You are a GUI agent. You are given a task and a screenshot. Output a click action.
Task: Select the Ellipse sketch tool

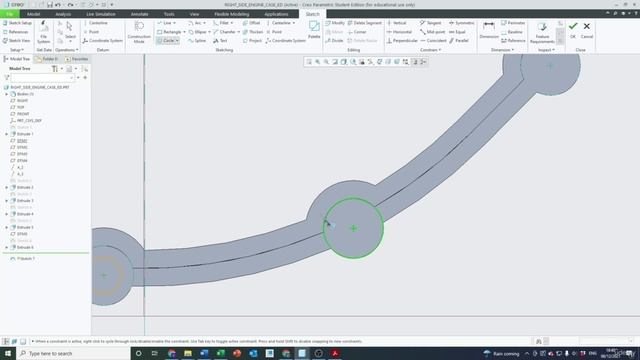pos(198,32)
